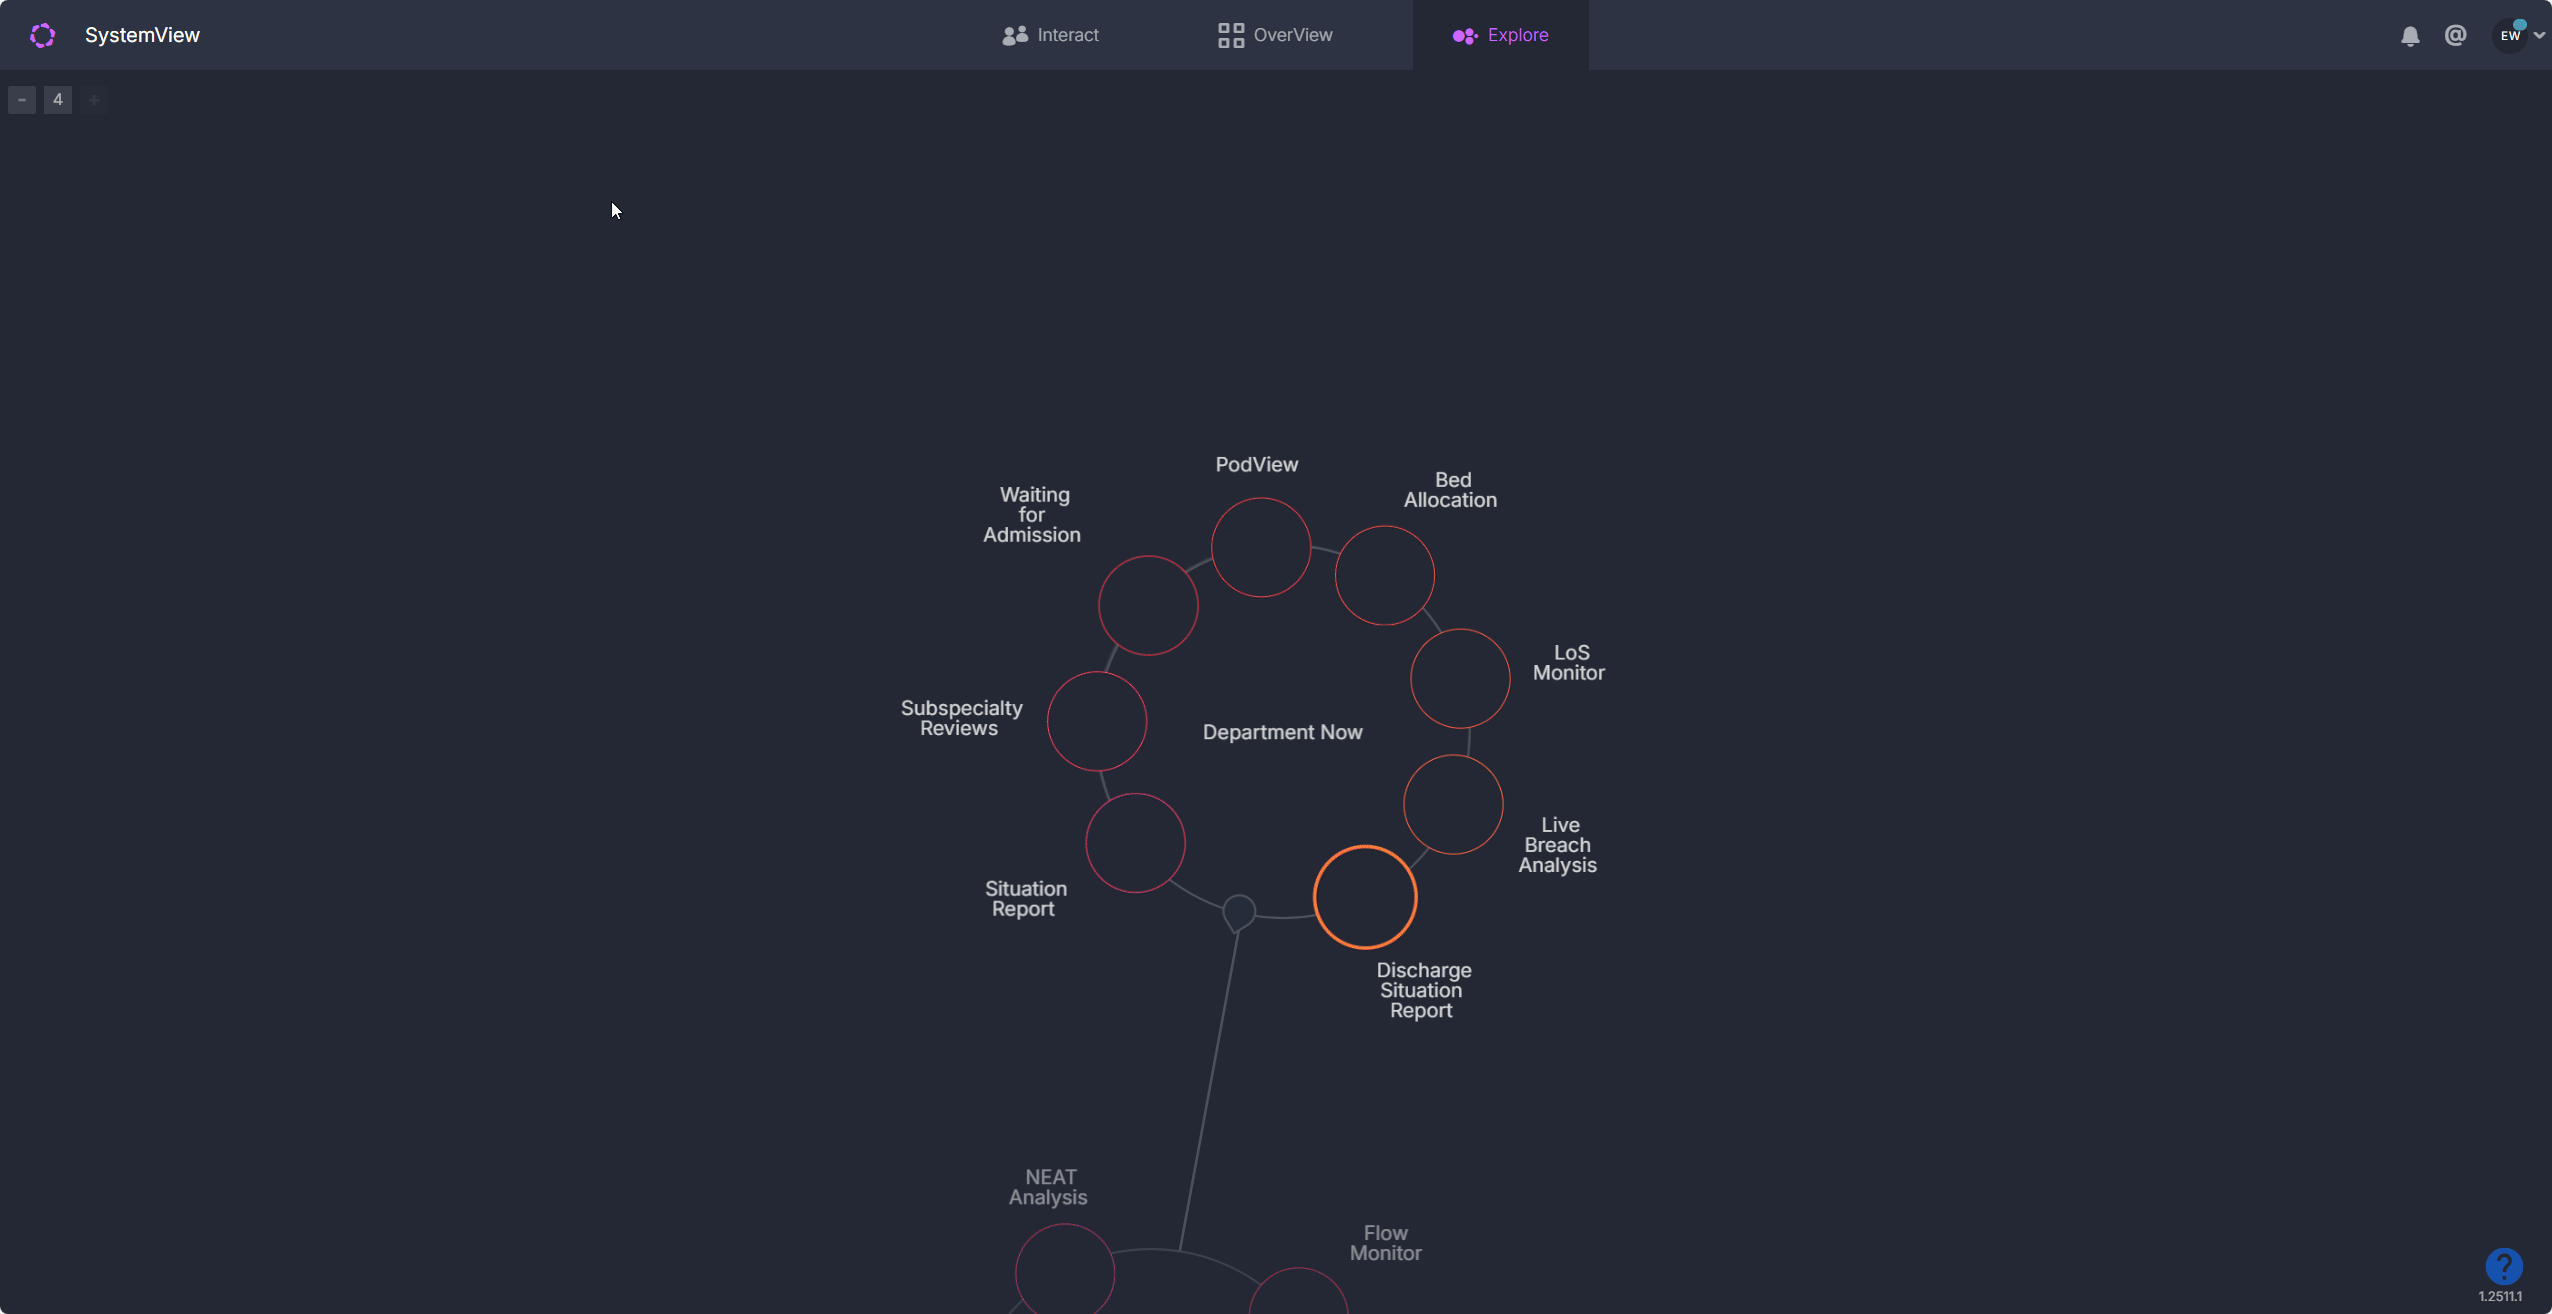Click the @ mentions icon
Screen dimensions: 2552x1314
[2455, 36]
